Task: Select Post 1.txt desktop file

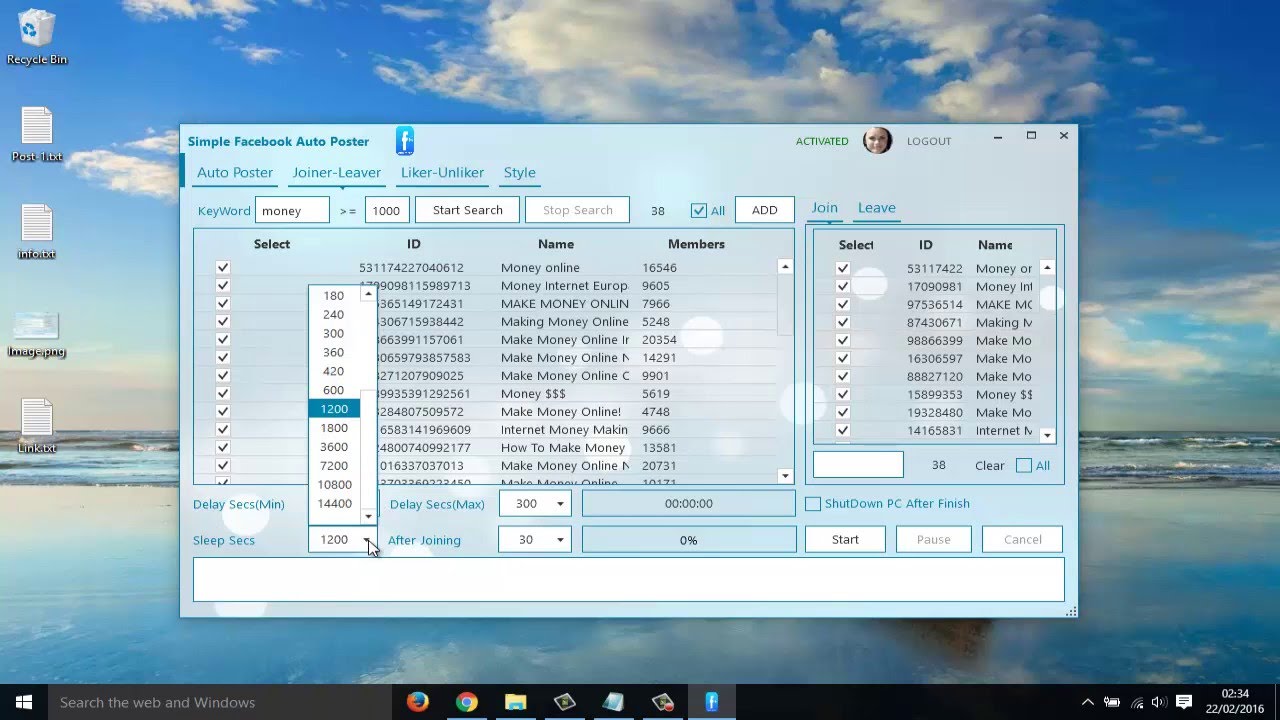Action: (37, 134)
